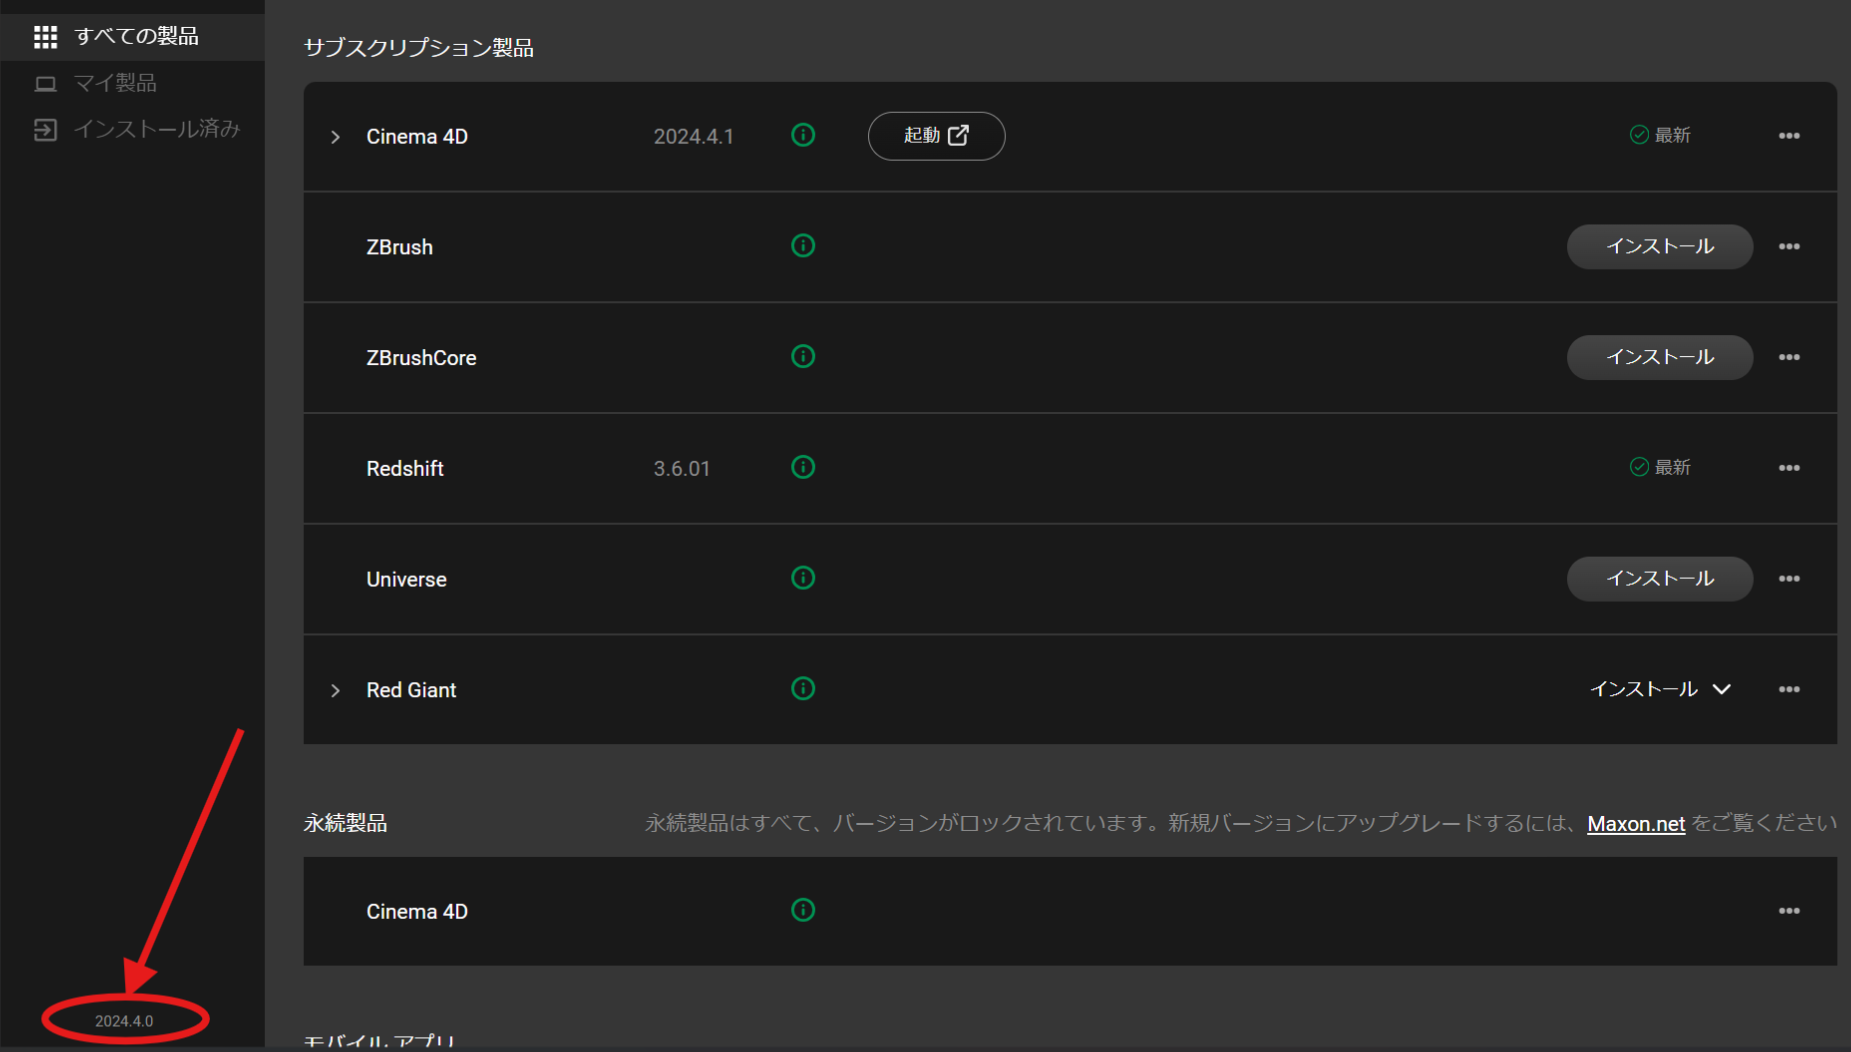
Task: Install Universe
Action: coord(1660,579)
